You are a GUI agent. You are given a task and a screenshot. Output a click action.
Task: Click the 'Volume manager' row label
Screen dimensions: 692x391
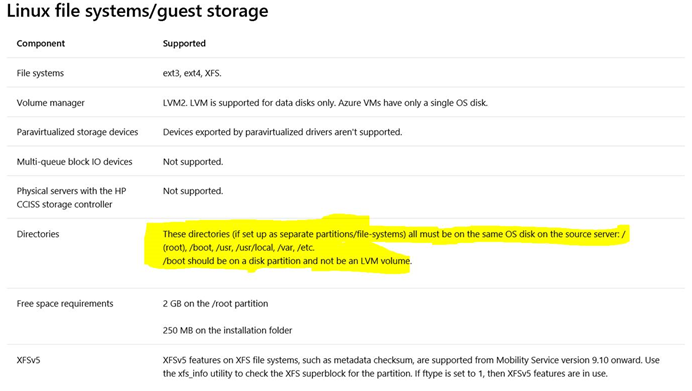50,103
